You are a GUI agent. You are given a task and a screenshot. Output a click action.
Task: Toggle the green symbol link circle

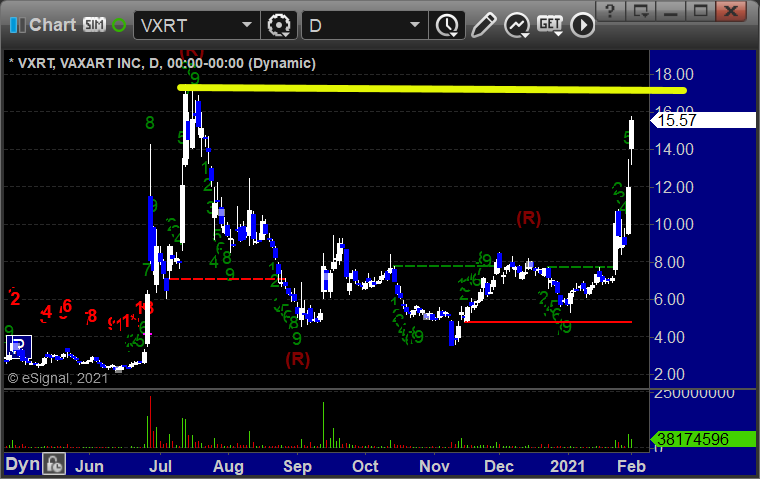pyautogui.click(x=119, y=25)
